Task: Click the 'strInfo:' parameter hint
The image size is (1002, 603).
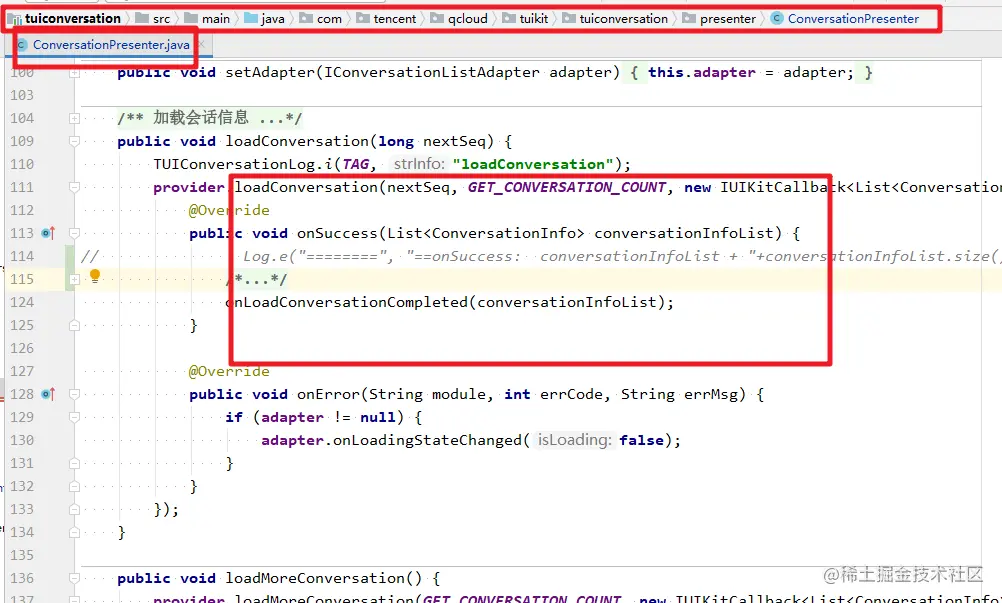Action: tap(418, 164)
